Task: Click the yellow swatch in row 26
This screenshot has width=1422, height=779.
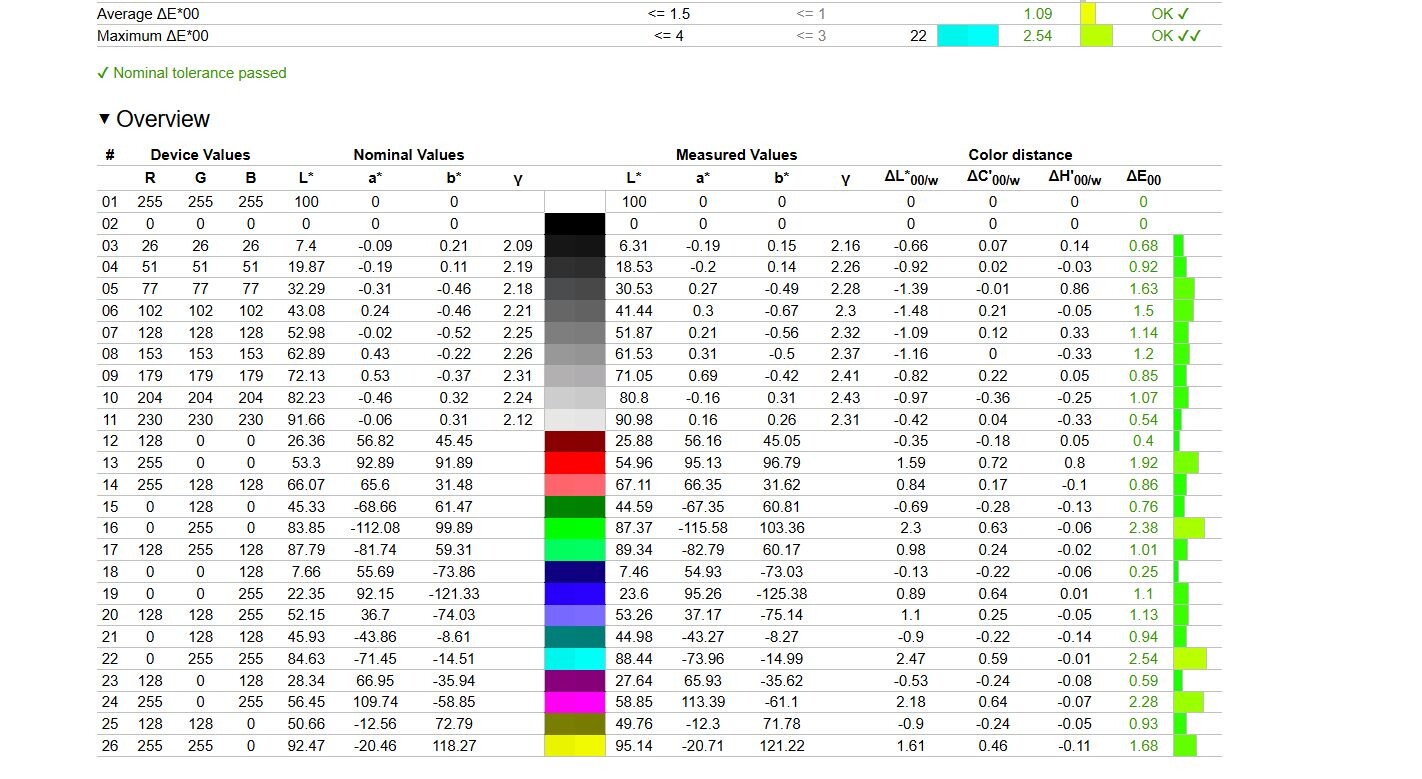Action: coord(575,746)
